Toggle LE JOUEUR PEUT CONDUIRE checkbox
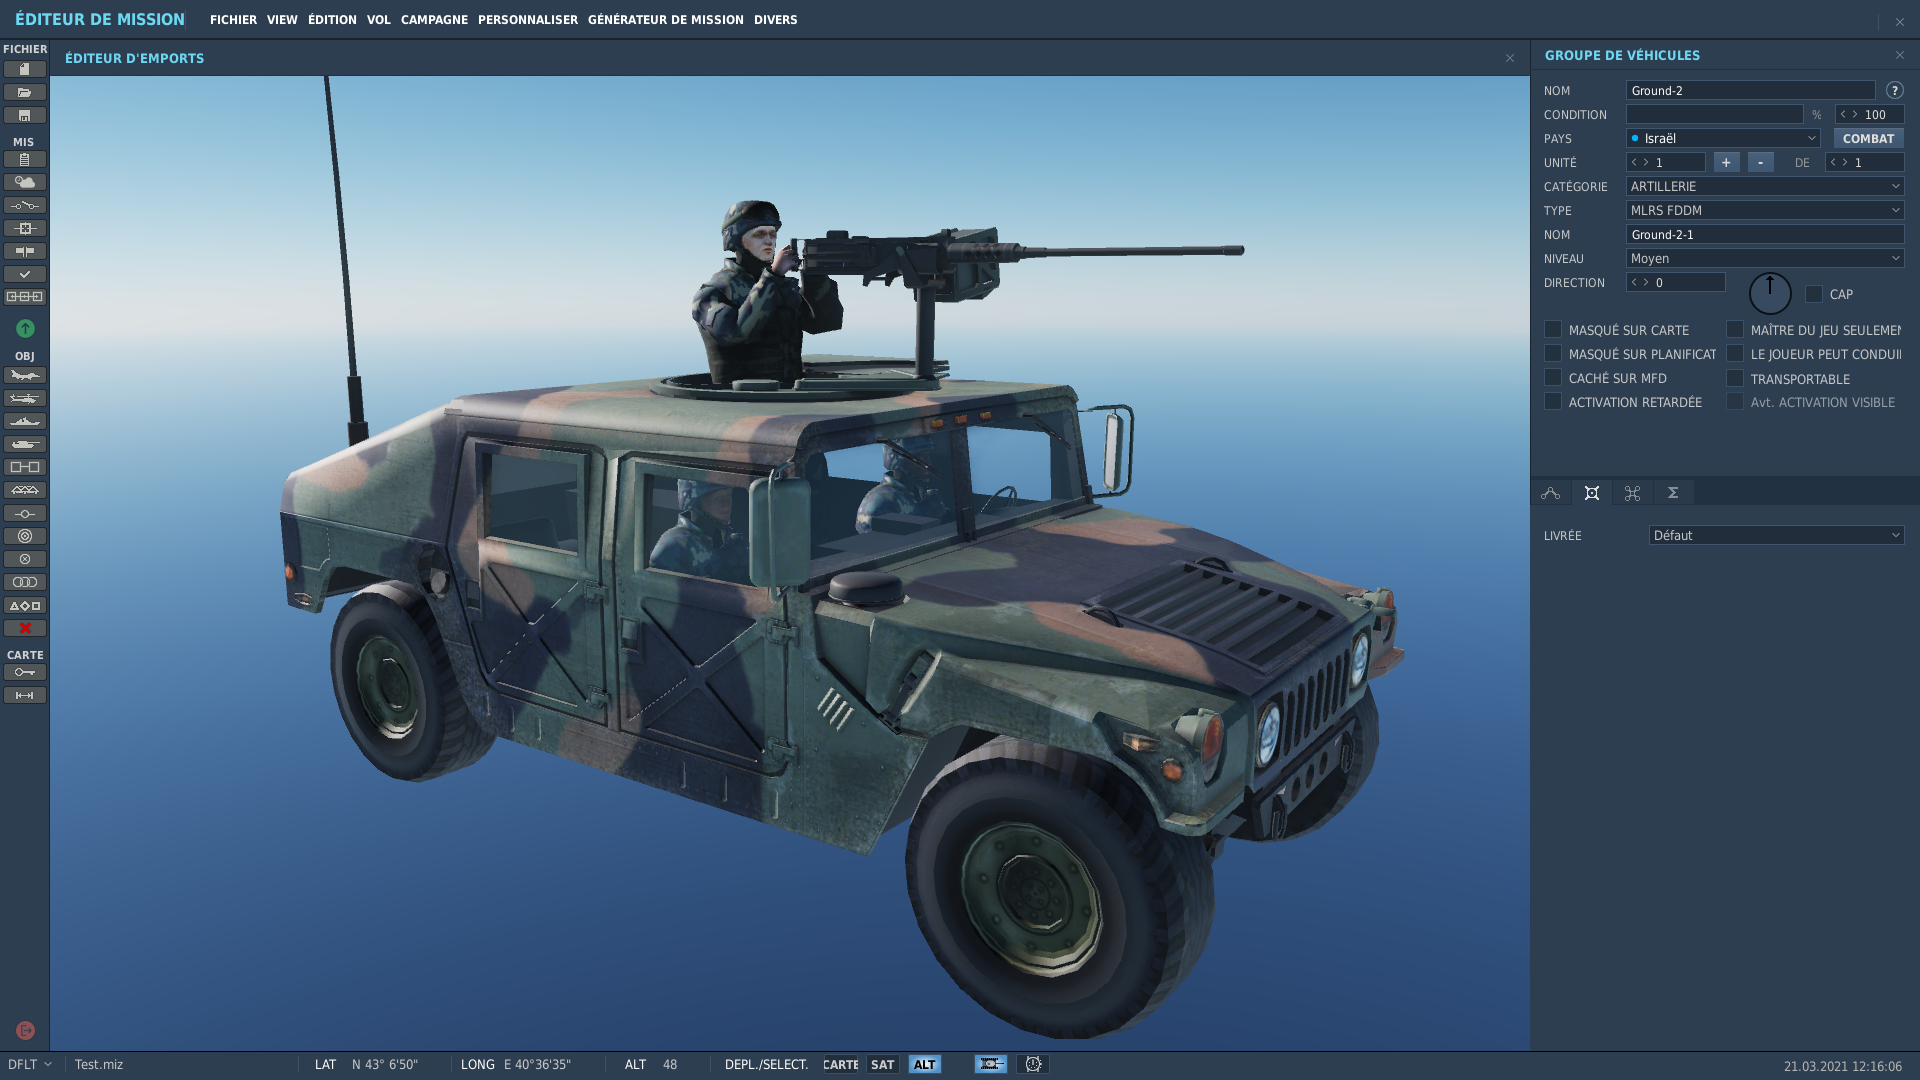 tap(1735, 353)
